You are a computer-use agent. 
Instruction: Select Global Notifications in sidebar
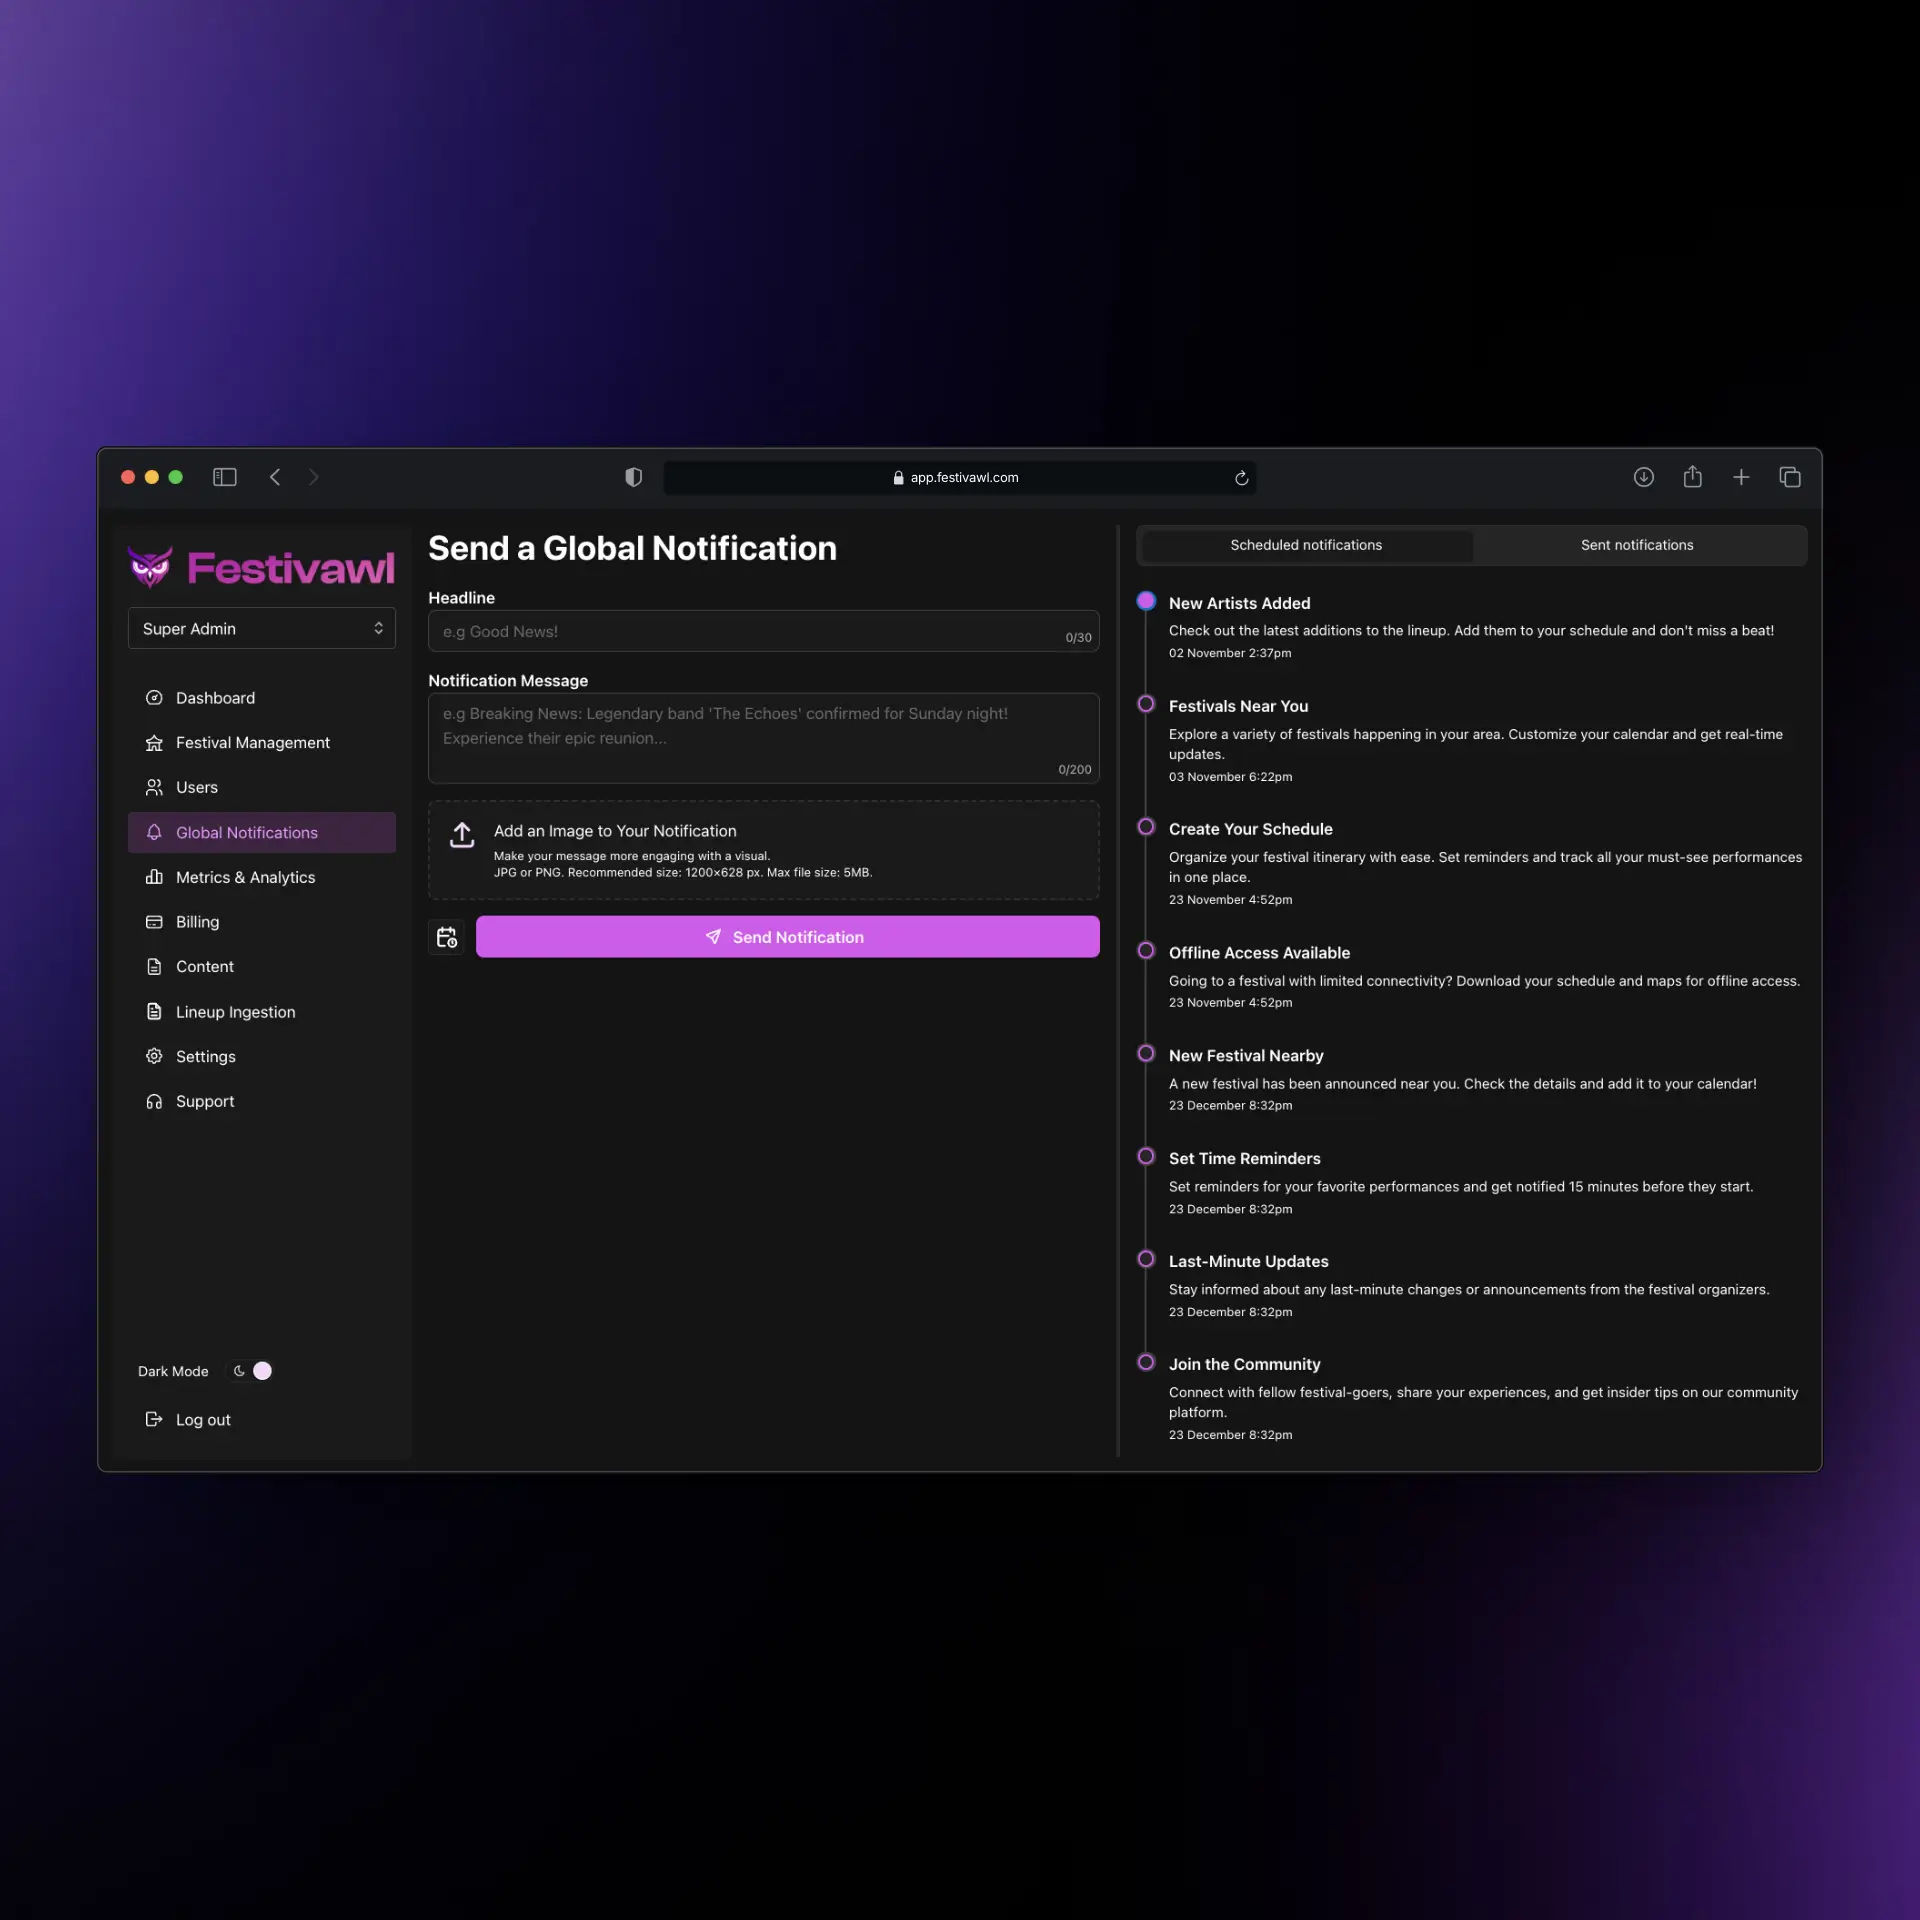(262, 832)
